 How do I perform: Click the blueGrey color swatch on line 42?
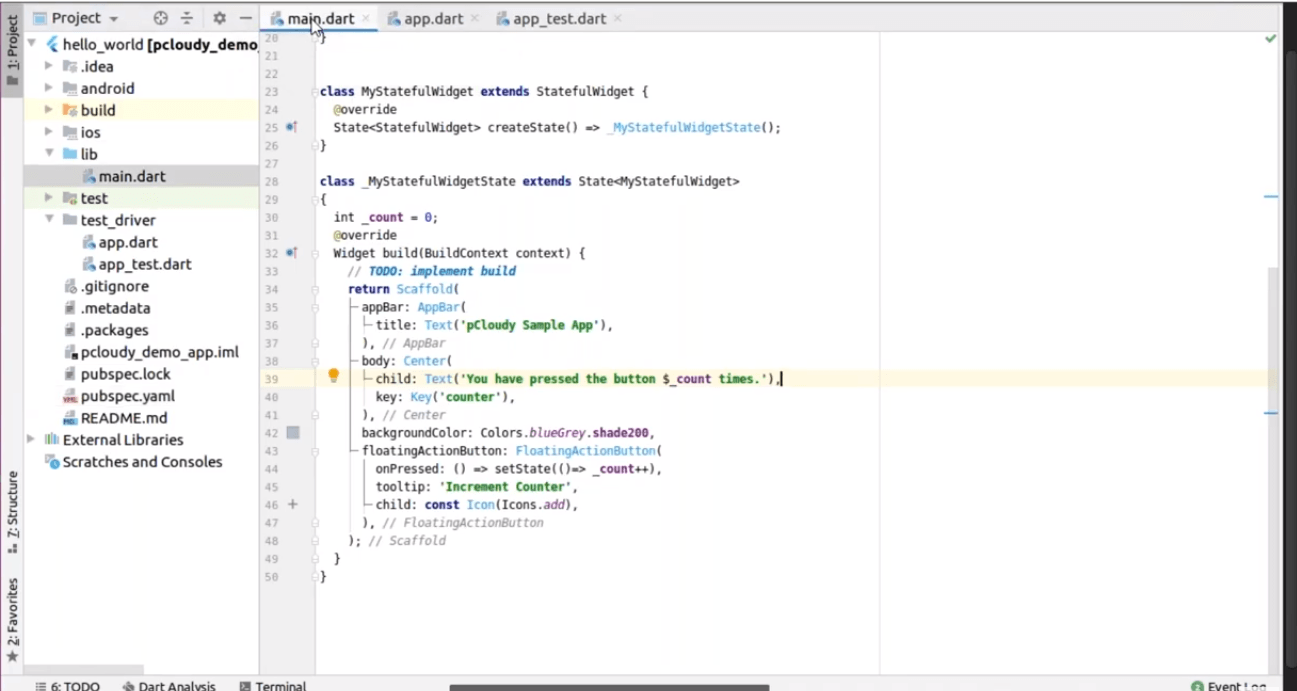click(x=293, y=433)
